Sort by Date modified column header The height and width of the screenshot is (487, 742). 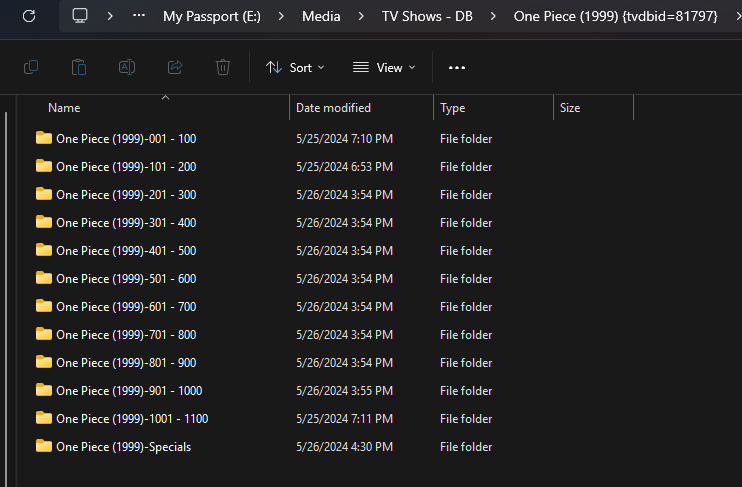(x=333, y=108)
